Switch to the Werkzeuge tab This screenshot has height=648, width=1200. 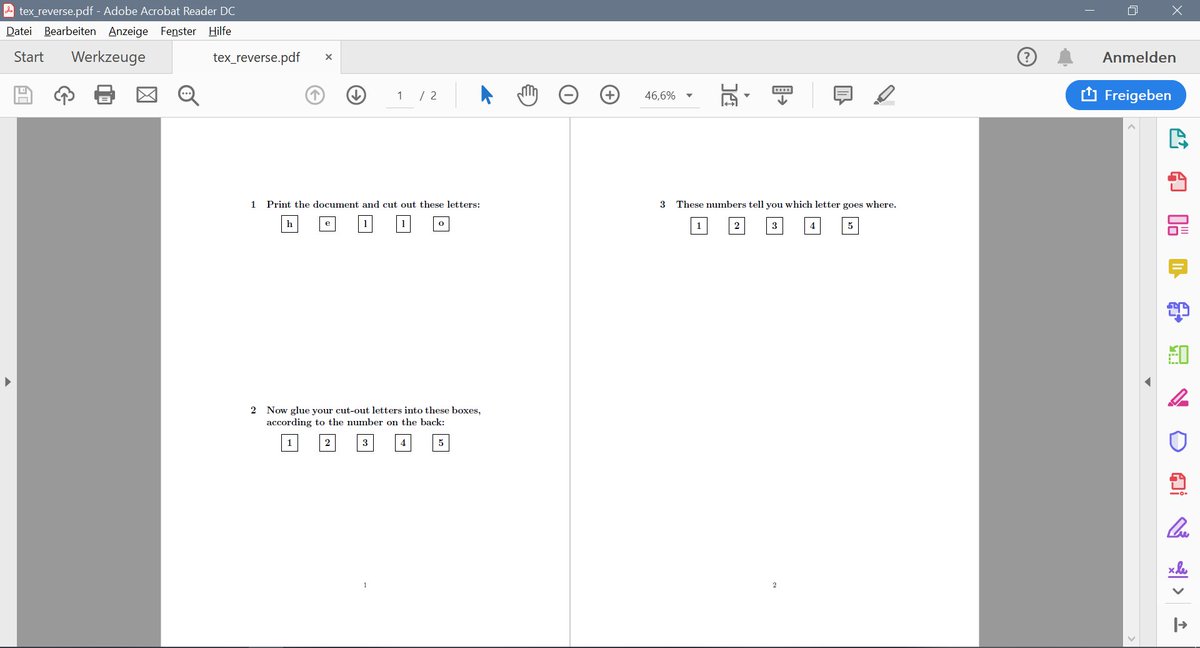[x=108, y=57]
